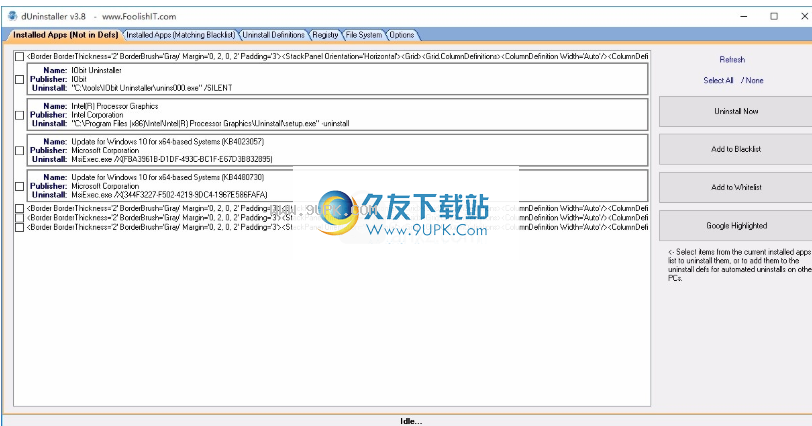Switch to Installed Apps (Not in Defs) tab

point(65,35)
